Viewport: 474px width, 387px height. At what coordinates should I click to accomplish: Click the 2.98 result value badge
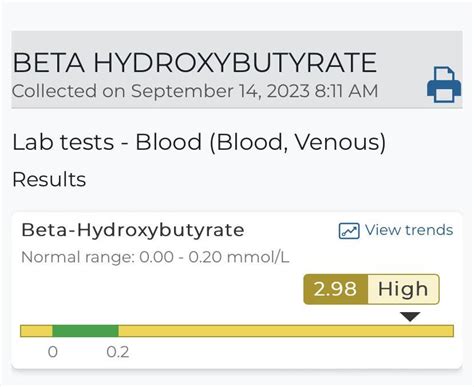336,289
